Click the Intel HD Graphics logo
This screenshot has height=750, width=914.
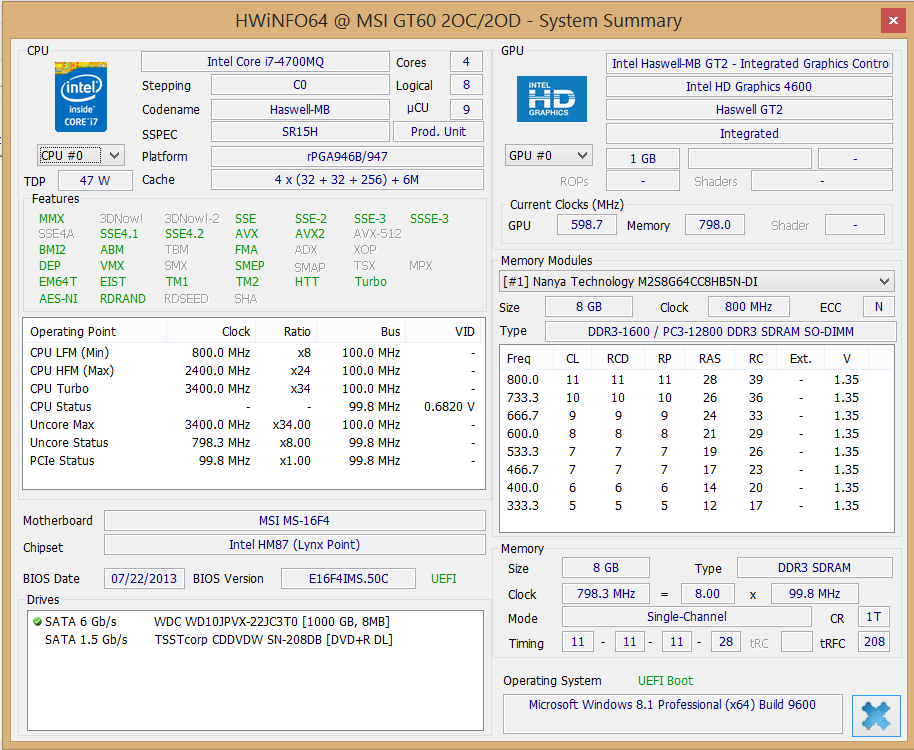[551, 99]
